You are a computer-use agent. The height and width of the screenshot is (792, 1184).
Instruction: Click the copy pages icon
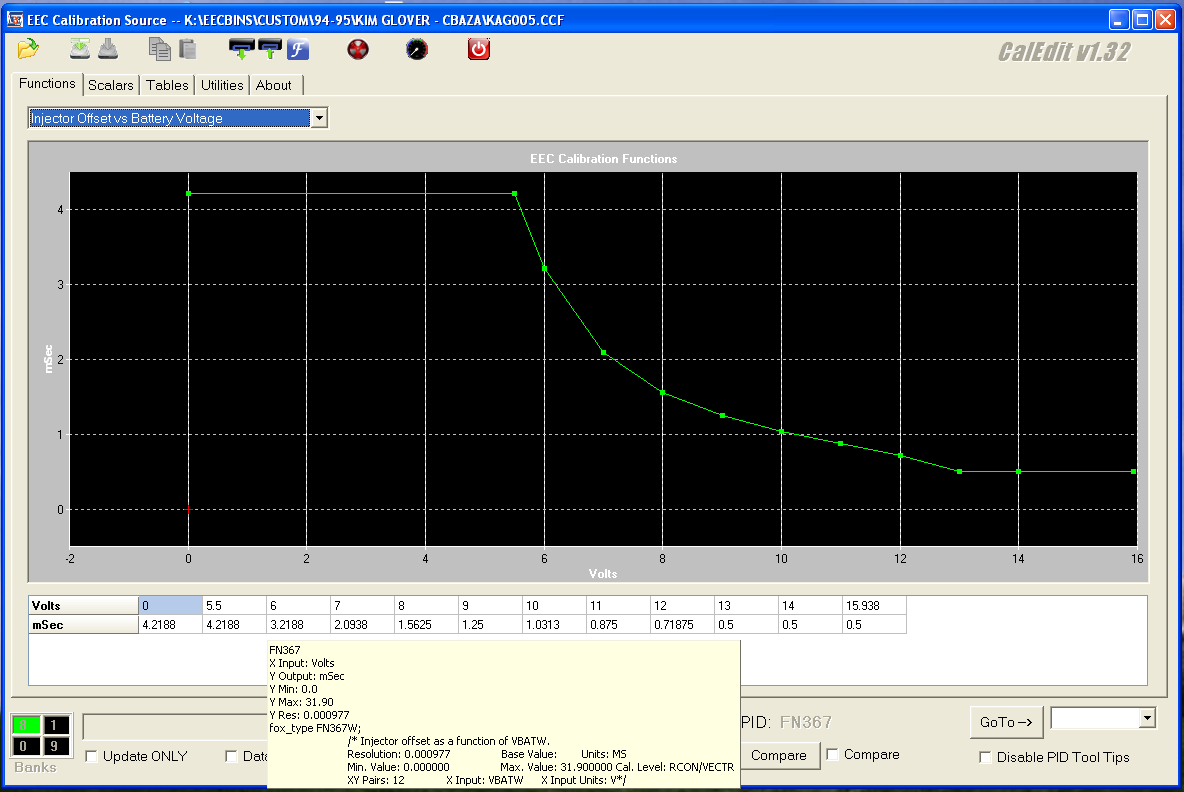coord(159,48)
